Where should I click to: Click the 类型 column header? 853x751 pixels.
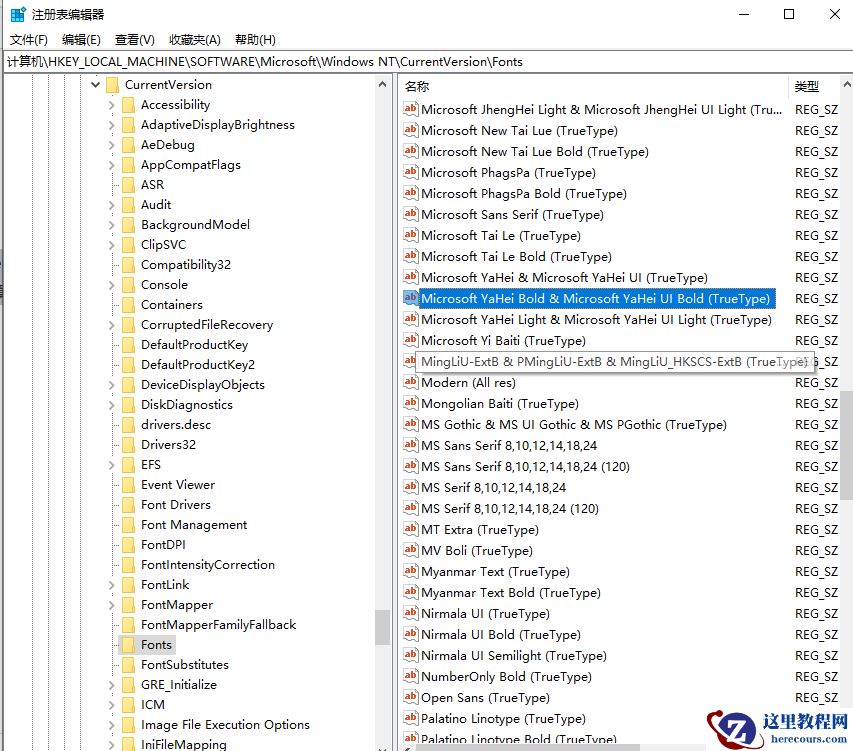(807, 86)
